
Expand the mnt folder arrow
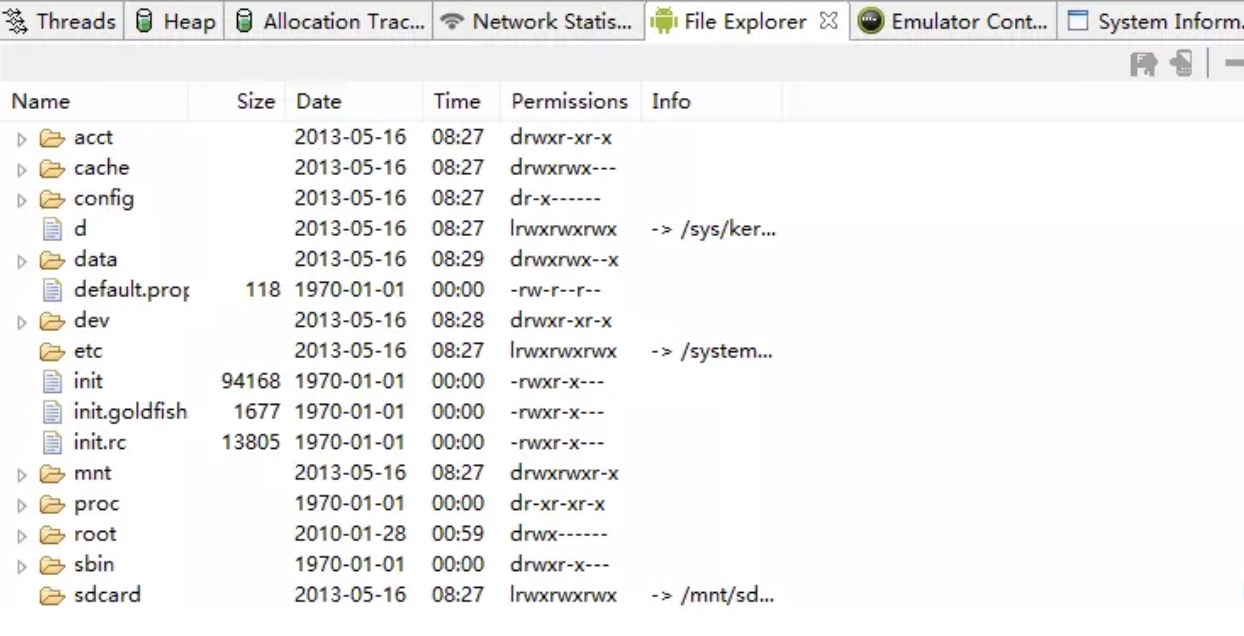(22, 475)
